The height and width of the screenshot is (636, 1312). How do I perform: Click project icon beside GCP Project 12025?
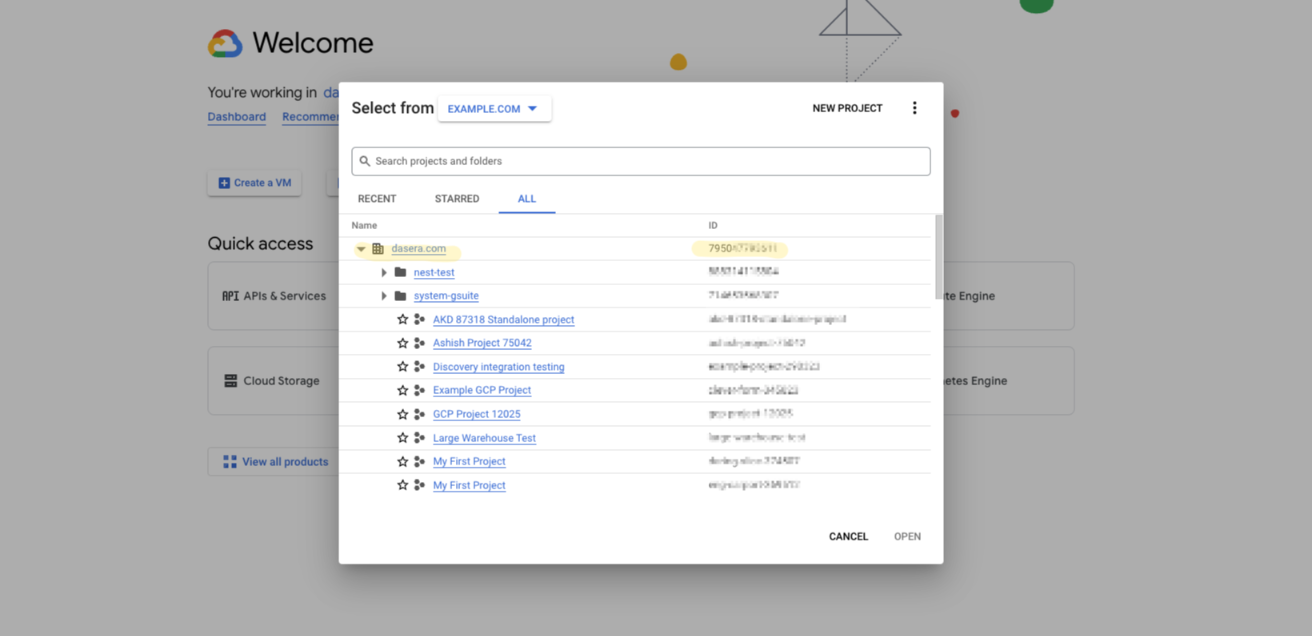coord(420,414)
